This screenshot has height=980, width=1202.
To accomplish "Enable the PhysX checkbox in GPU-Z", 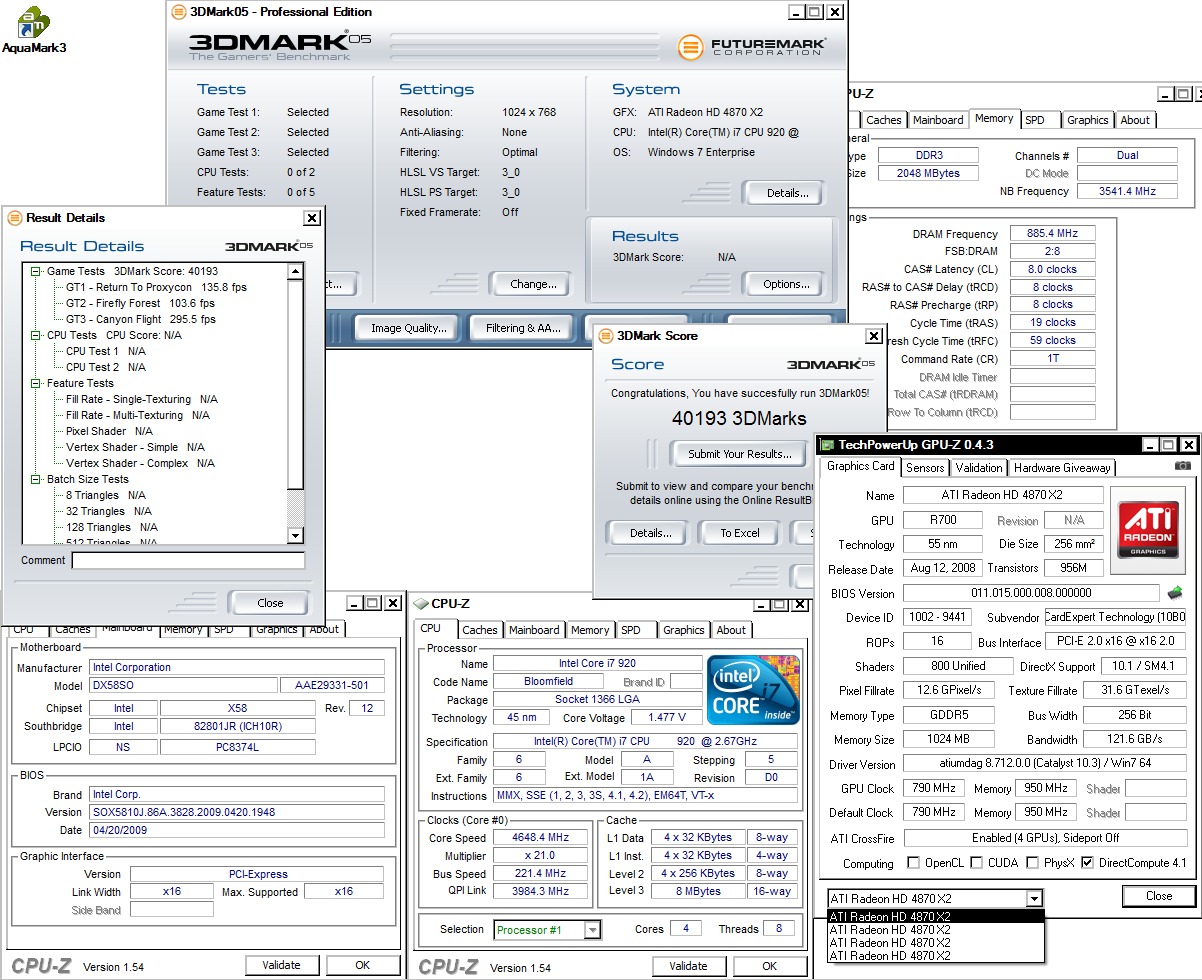I will pos(1033,863).
